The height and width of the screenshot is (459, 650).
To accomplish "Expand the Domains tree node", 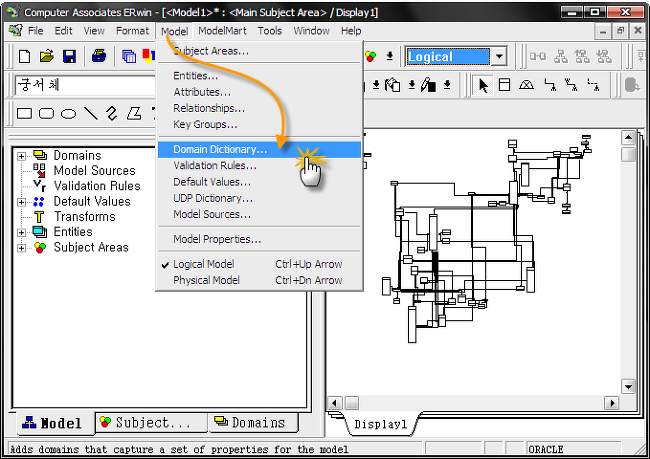I will click(21, 156).
